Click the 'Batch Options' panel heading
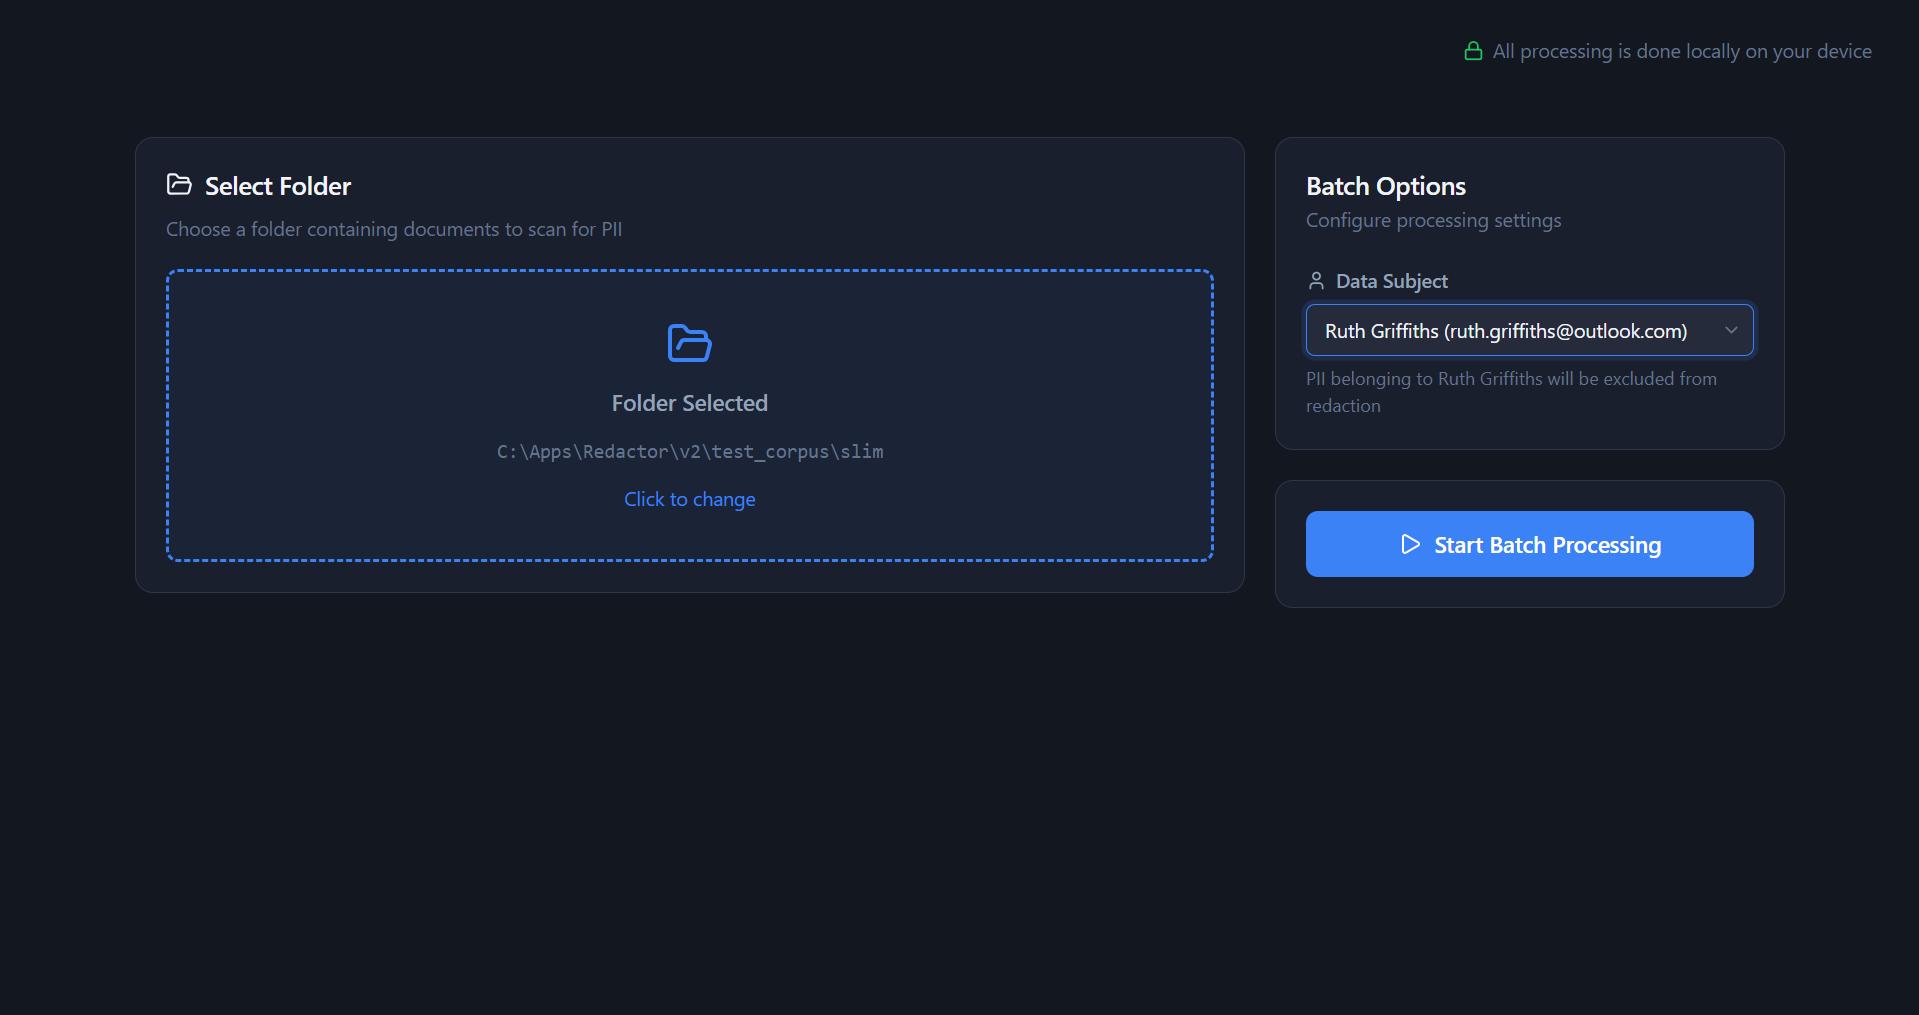Image resolution: width=1919 pixels, height=1015 pixels. coord(1385,186)
